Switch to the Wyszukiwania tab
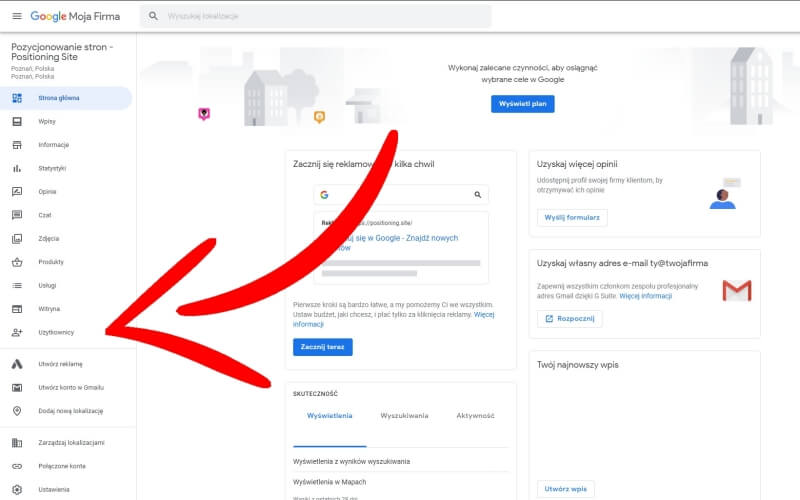Viewport: 800px width, 500px height. point(404,416)
